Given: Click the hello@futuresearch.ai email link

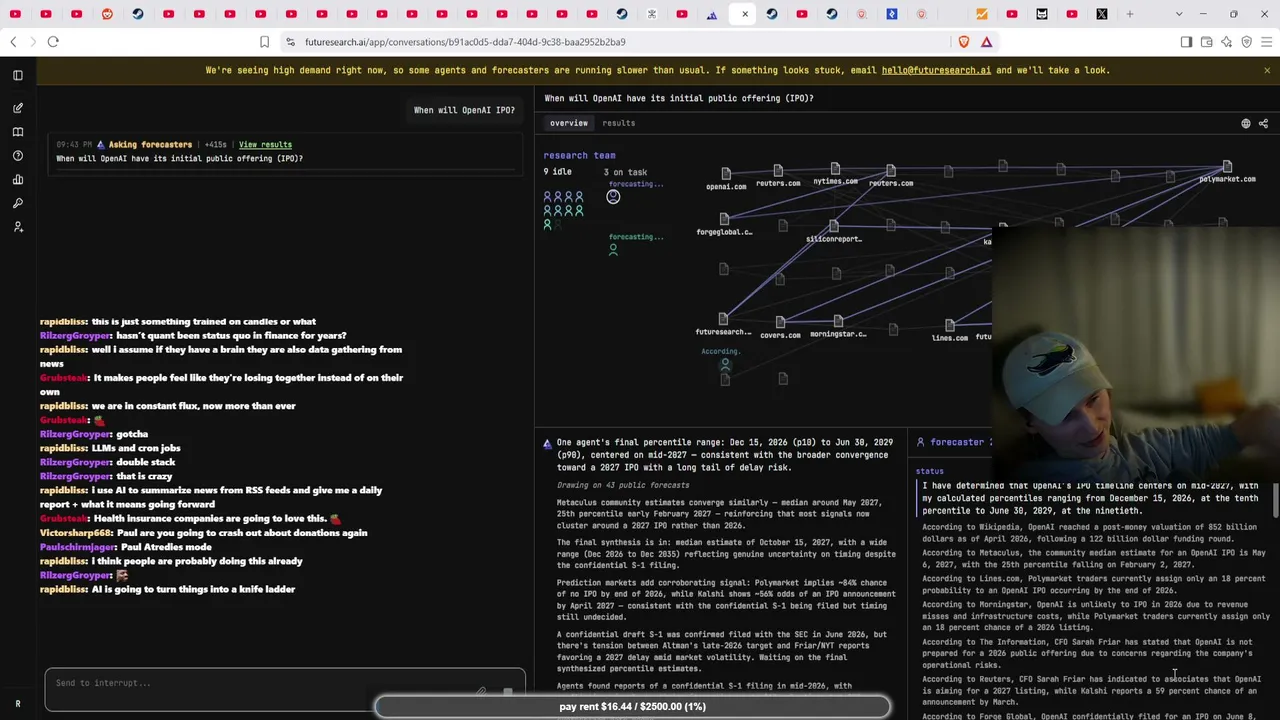Looking at the screenshot, I should [936, 70].
